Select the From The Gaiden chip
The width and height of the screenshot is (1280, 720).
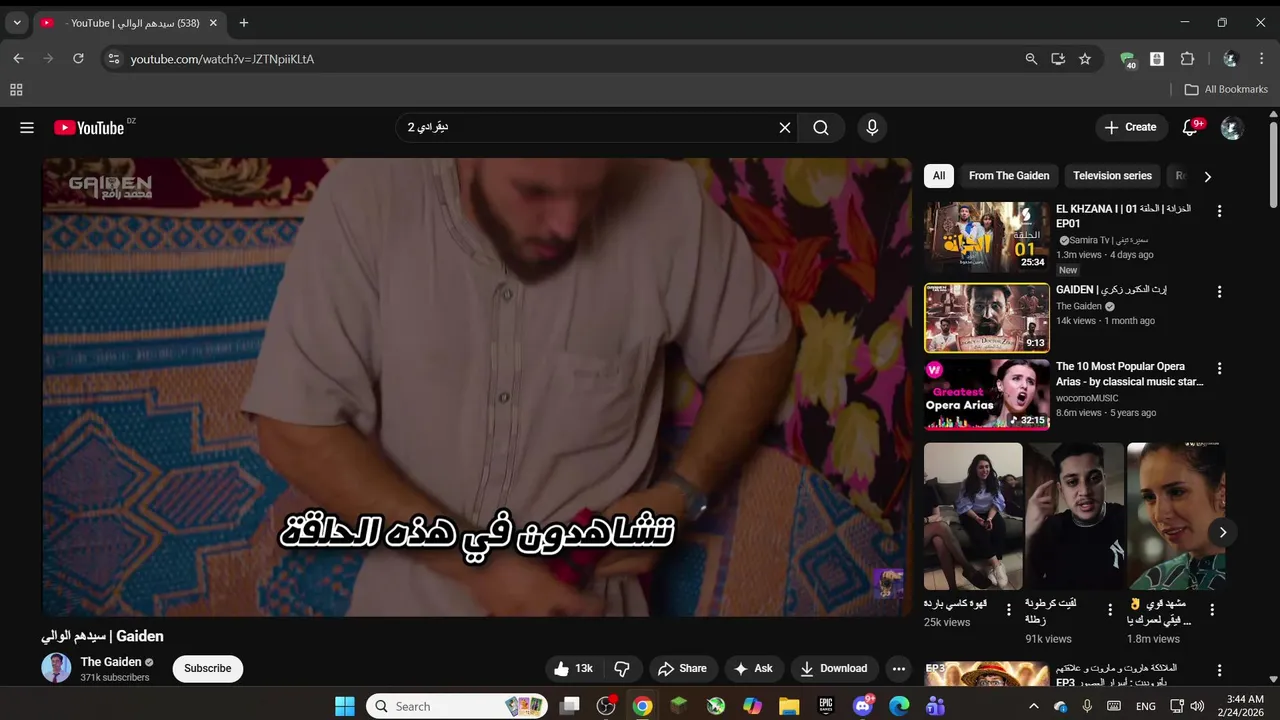[x=1009, y=176]
